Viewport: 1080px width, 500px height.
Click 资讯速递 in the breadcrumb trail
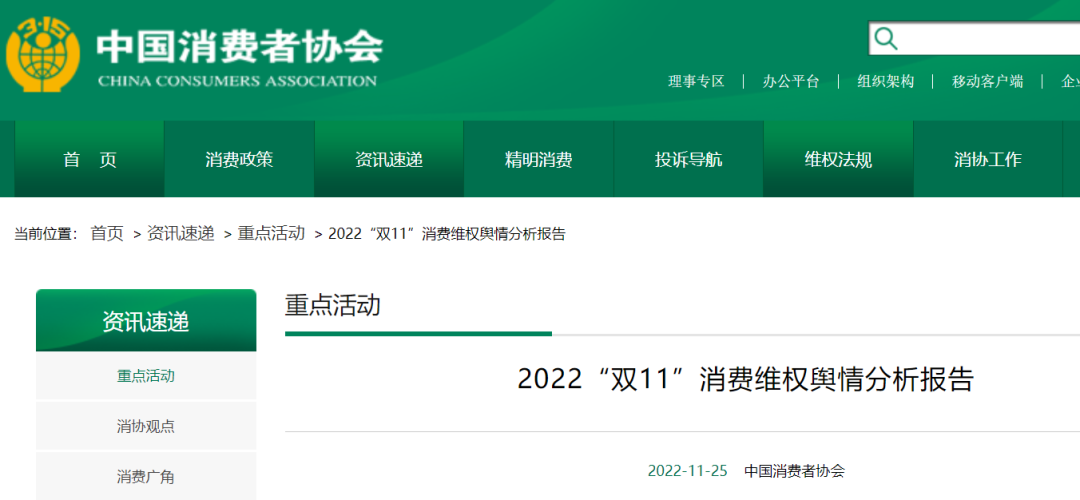coord(180,233)
